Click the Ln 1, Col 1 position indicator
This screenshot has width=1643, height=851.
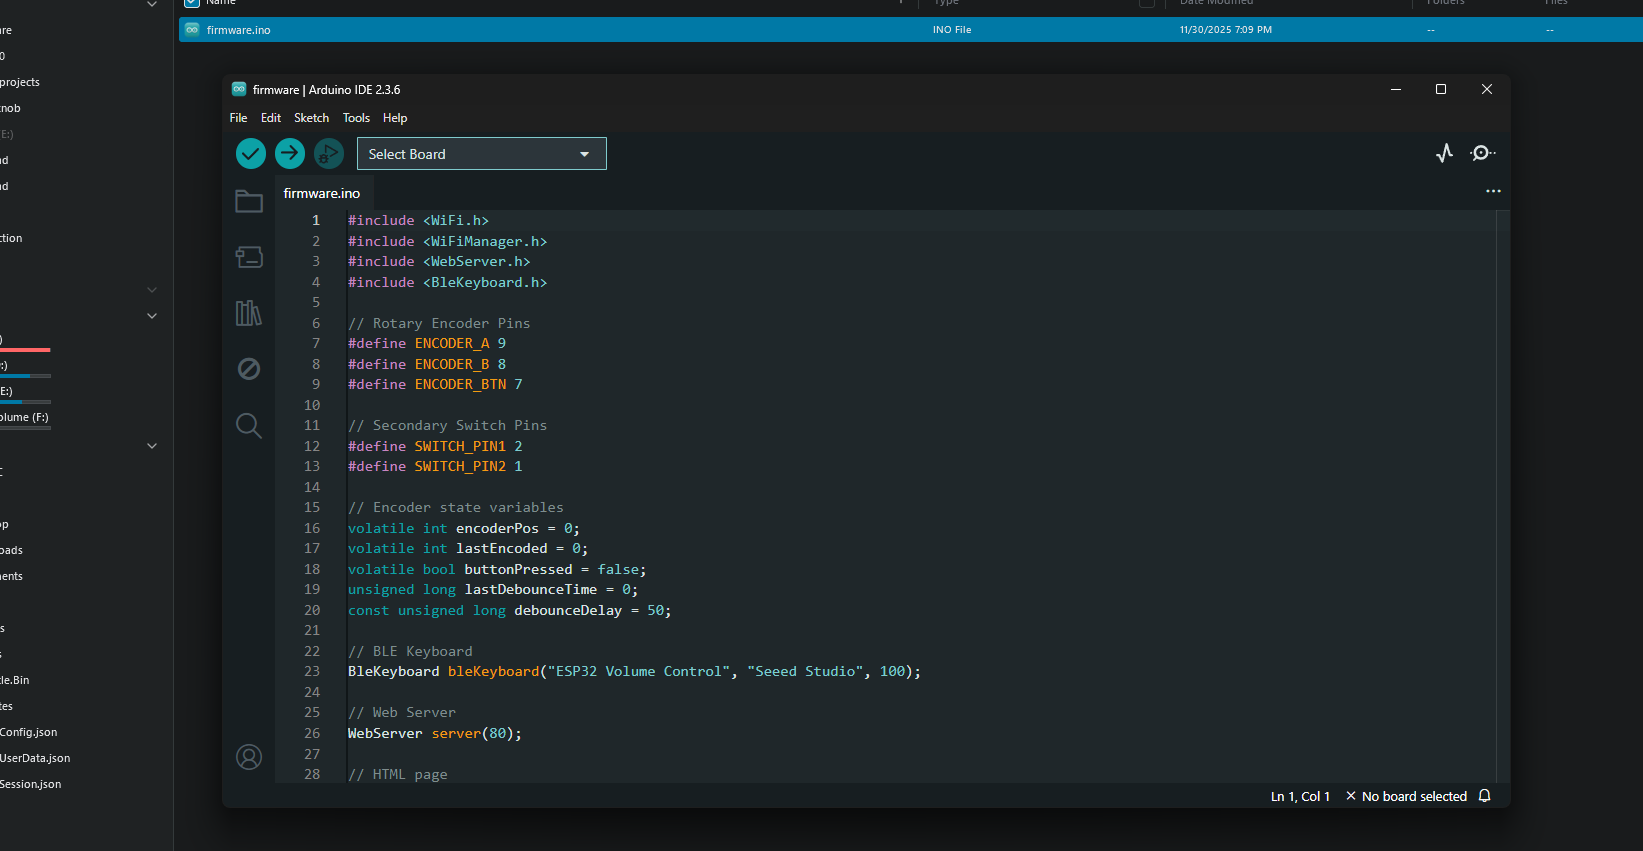pyautogui.click(x=1300, y=796)
